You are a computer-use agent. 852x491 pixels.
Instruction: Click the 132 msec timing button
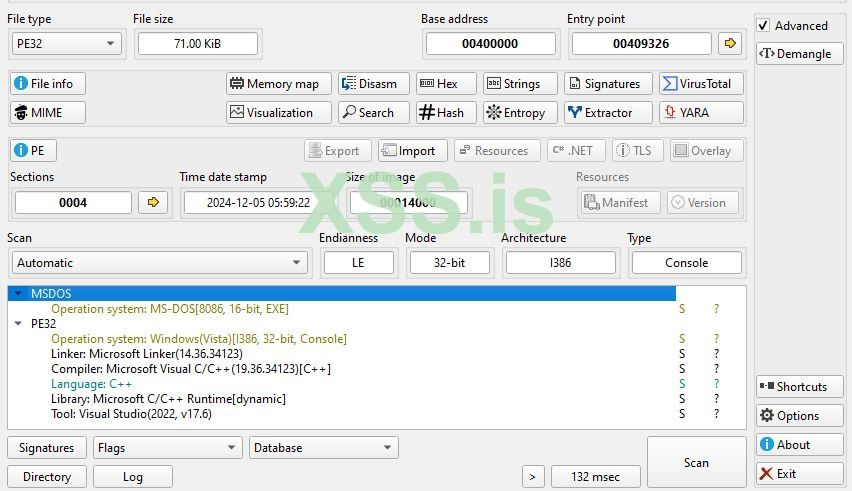(596, 477)
